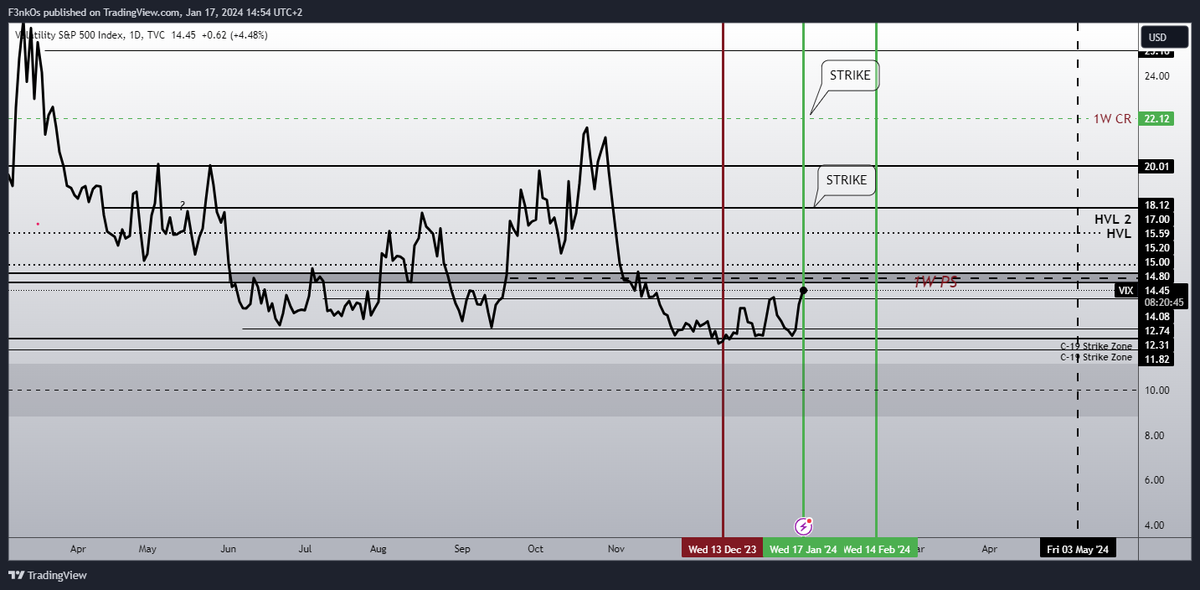Viewport: 1200px width, 590px height.
Task: Click the Jul label on the time axis
Action: pos(306,549)
